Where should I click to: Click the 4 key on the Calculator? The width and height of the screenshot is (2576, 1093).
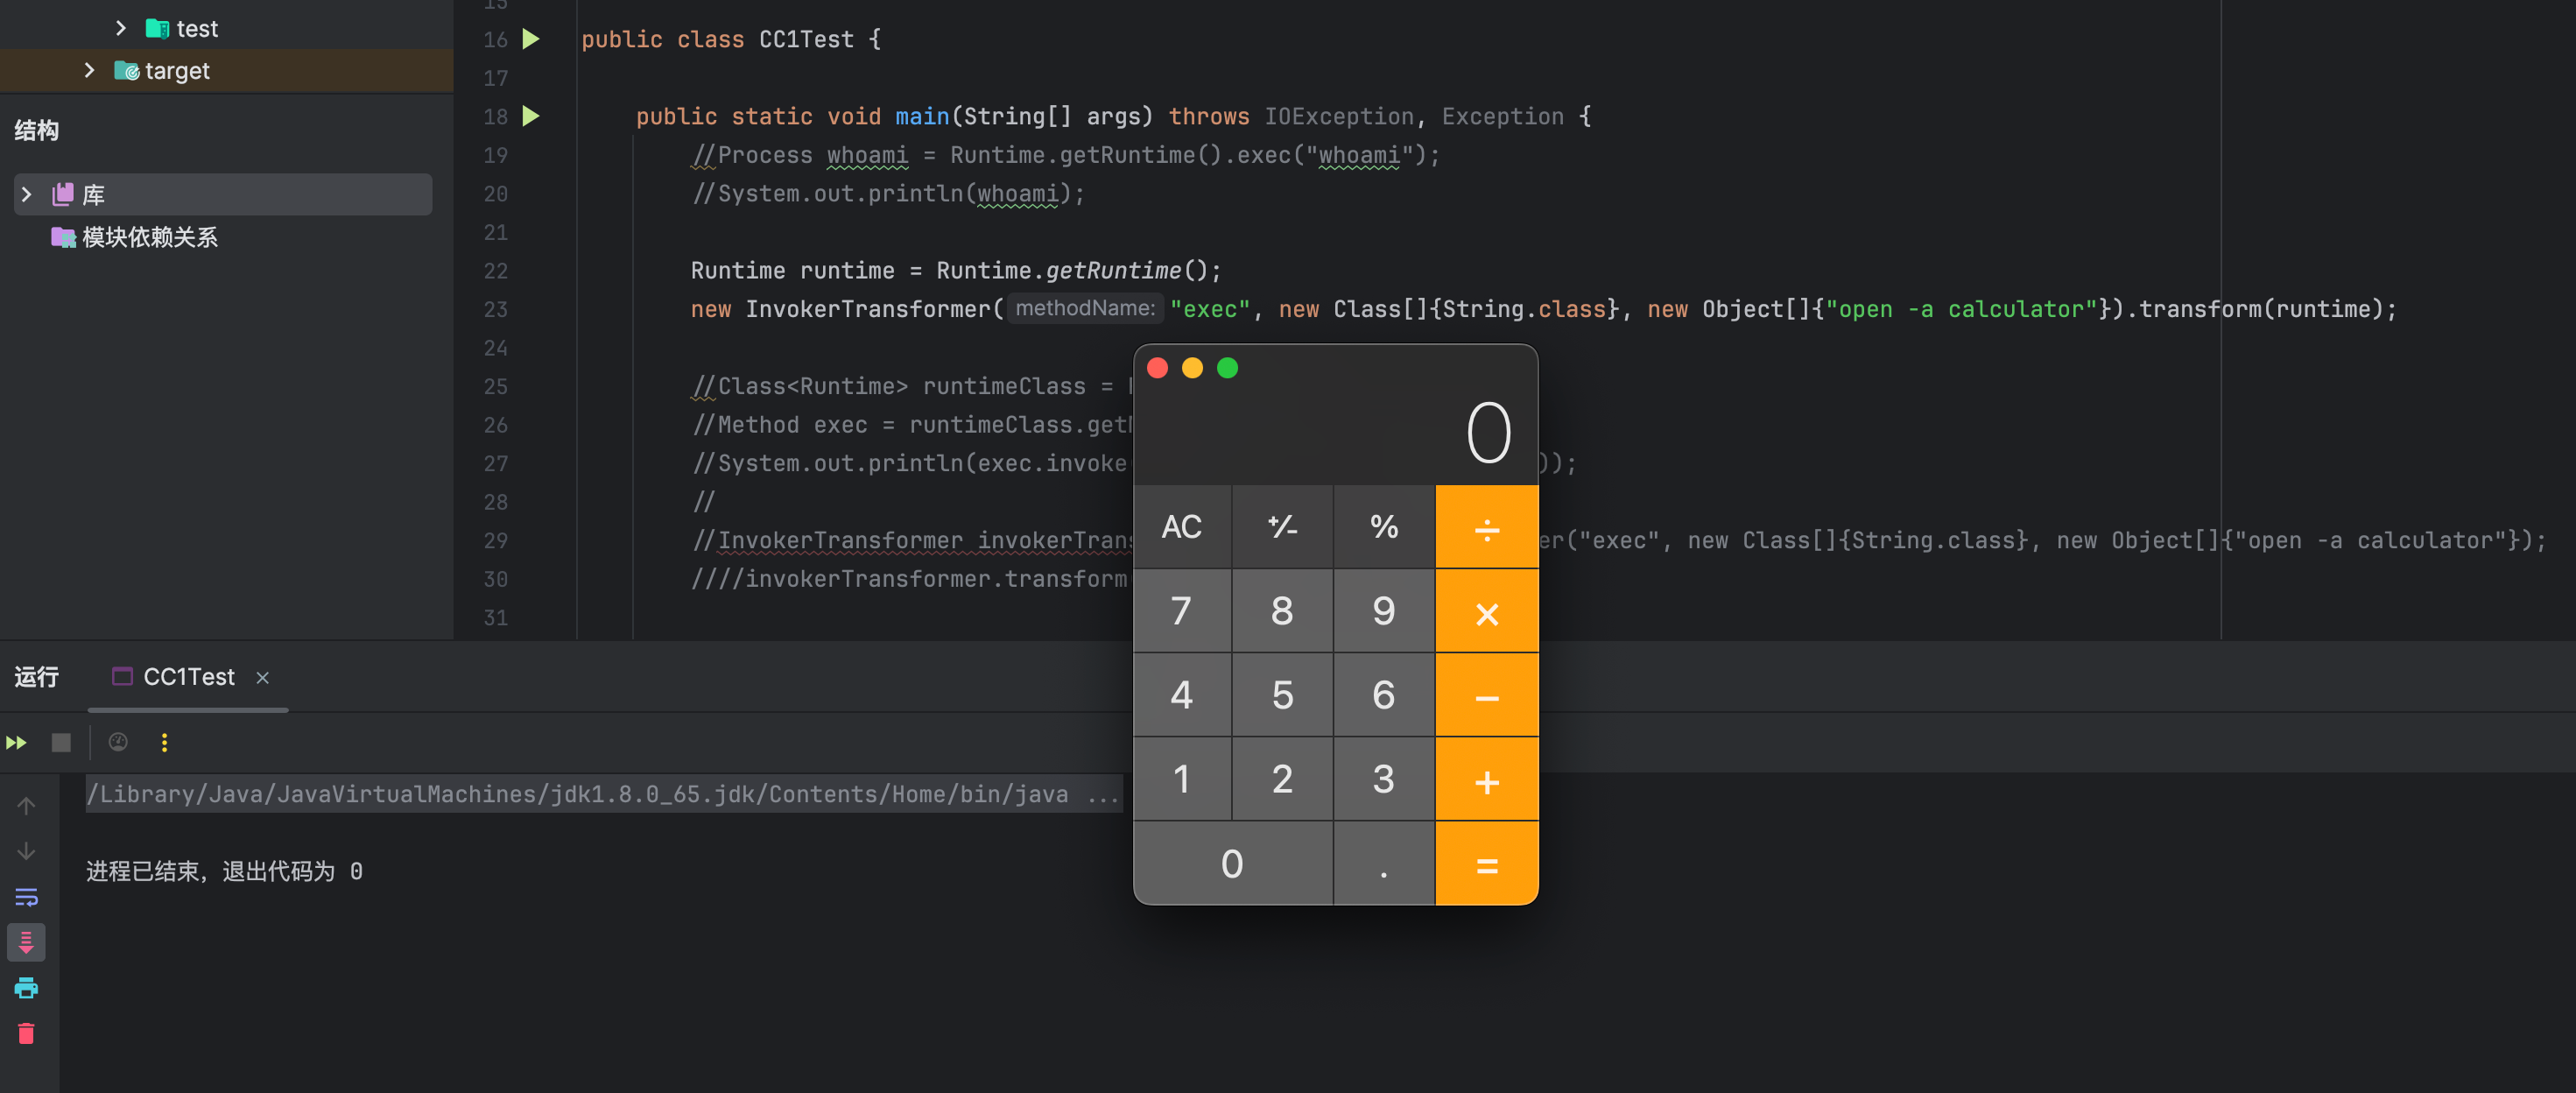[1181, 696]
